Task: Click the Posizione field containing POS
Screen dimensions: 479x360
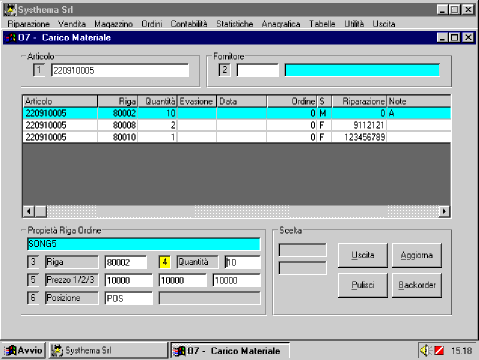Action: coord(129,298)
